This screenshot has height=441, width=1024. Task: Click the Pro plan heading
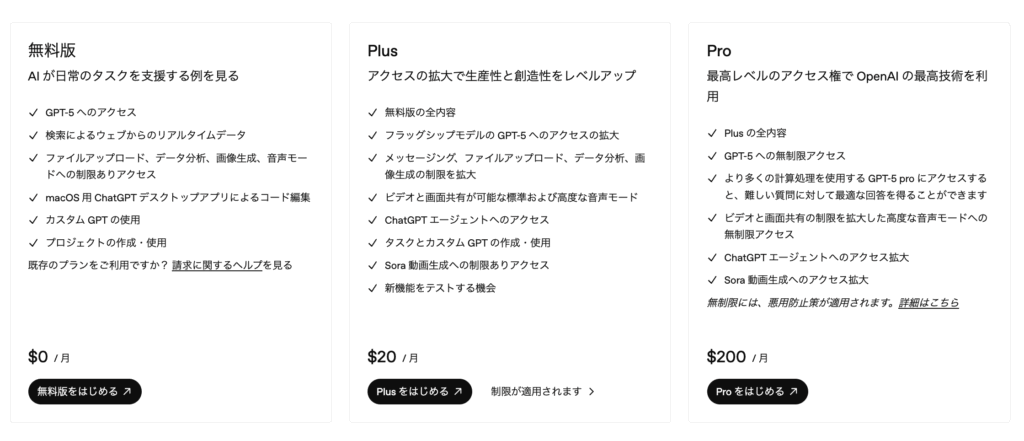(719, 50)
